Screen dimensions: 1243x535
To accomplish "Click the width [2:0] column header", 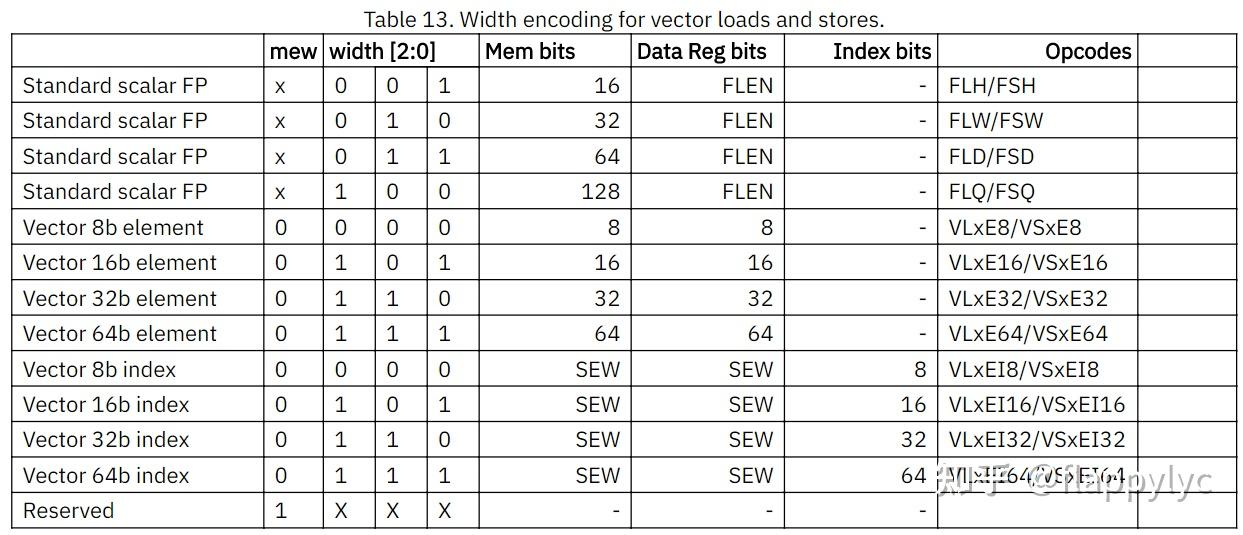I will click(382, 51).
